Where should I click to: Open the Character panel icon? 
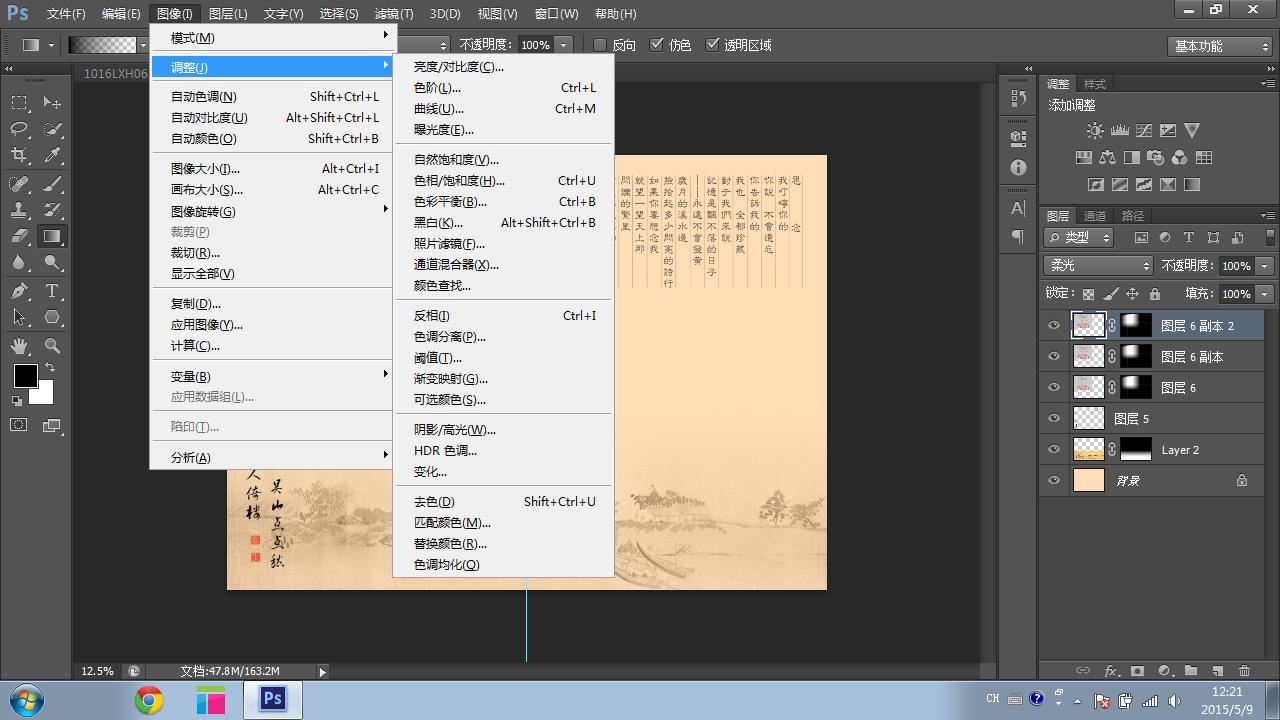click(1018, 208)
